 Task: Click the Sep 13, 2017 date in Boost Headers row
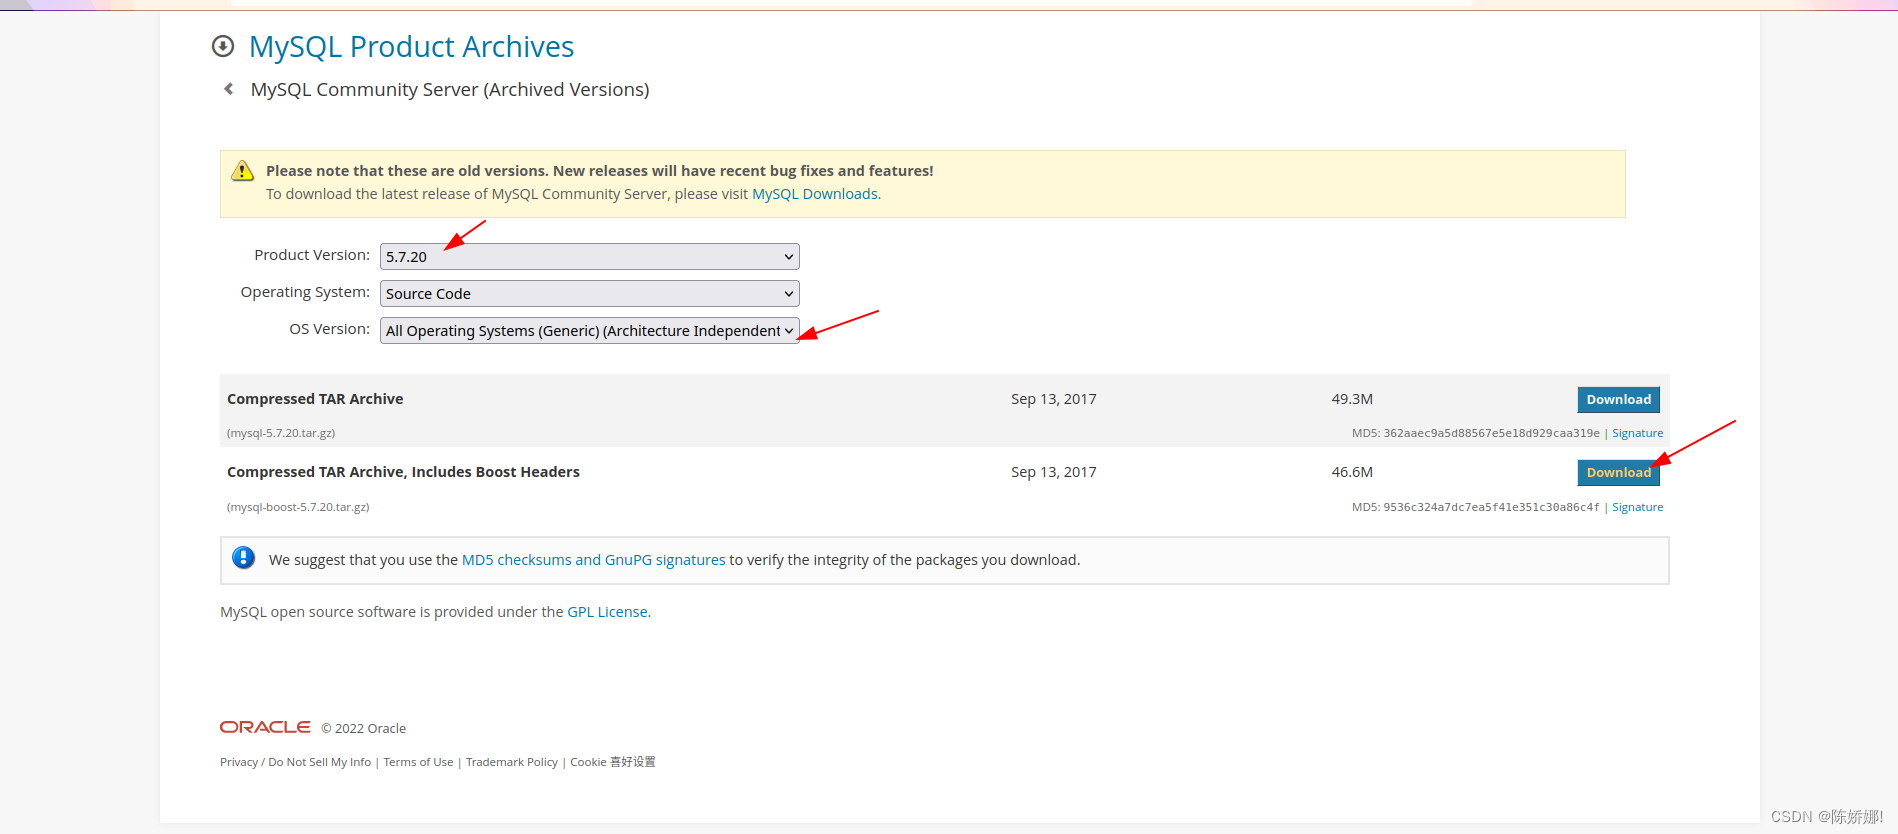(1054, 472)
